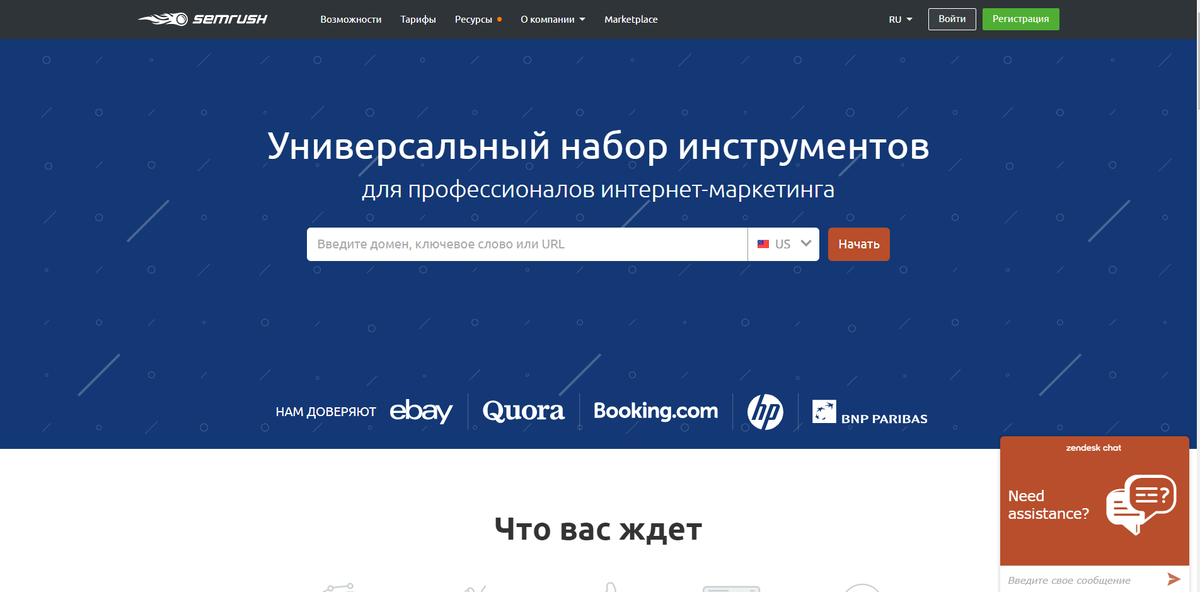
Task: Click the BNP Paribas logo
Action: coord(870,412)
